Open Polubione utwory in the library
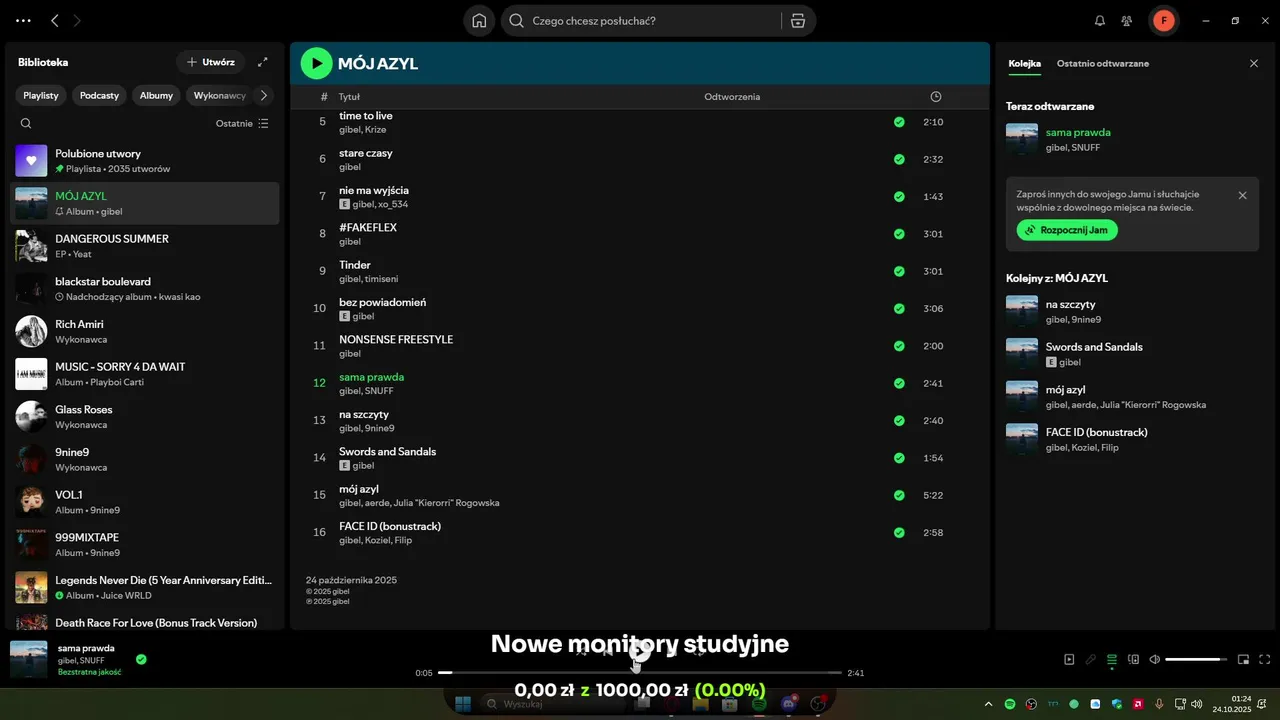Screen dimensions: 1280x720 coord(145,161)
